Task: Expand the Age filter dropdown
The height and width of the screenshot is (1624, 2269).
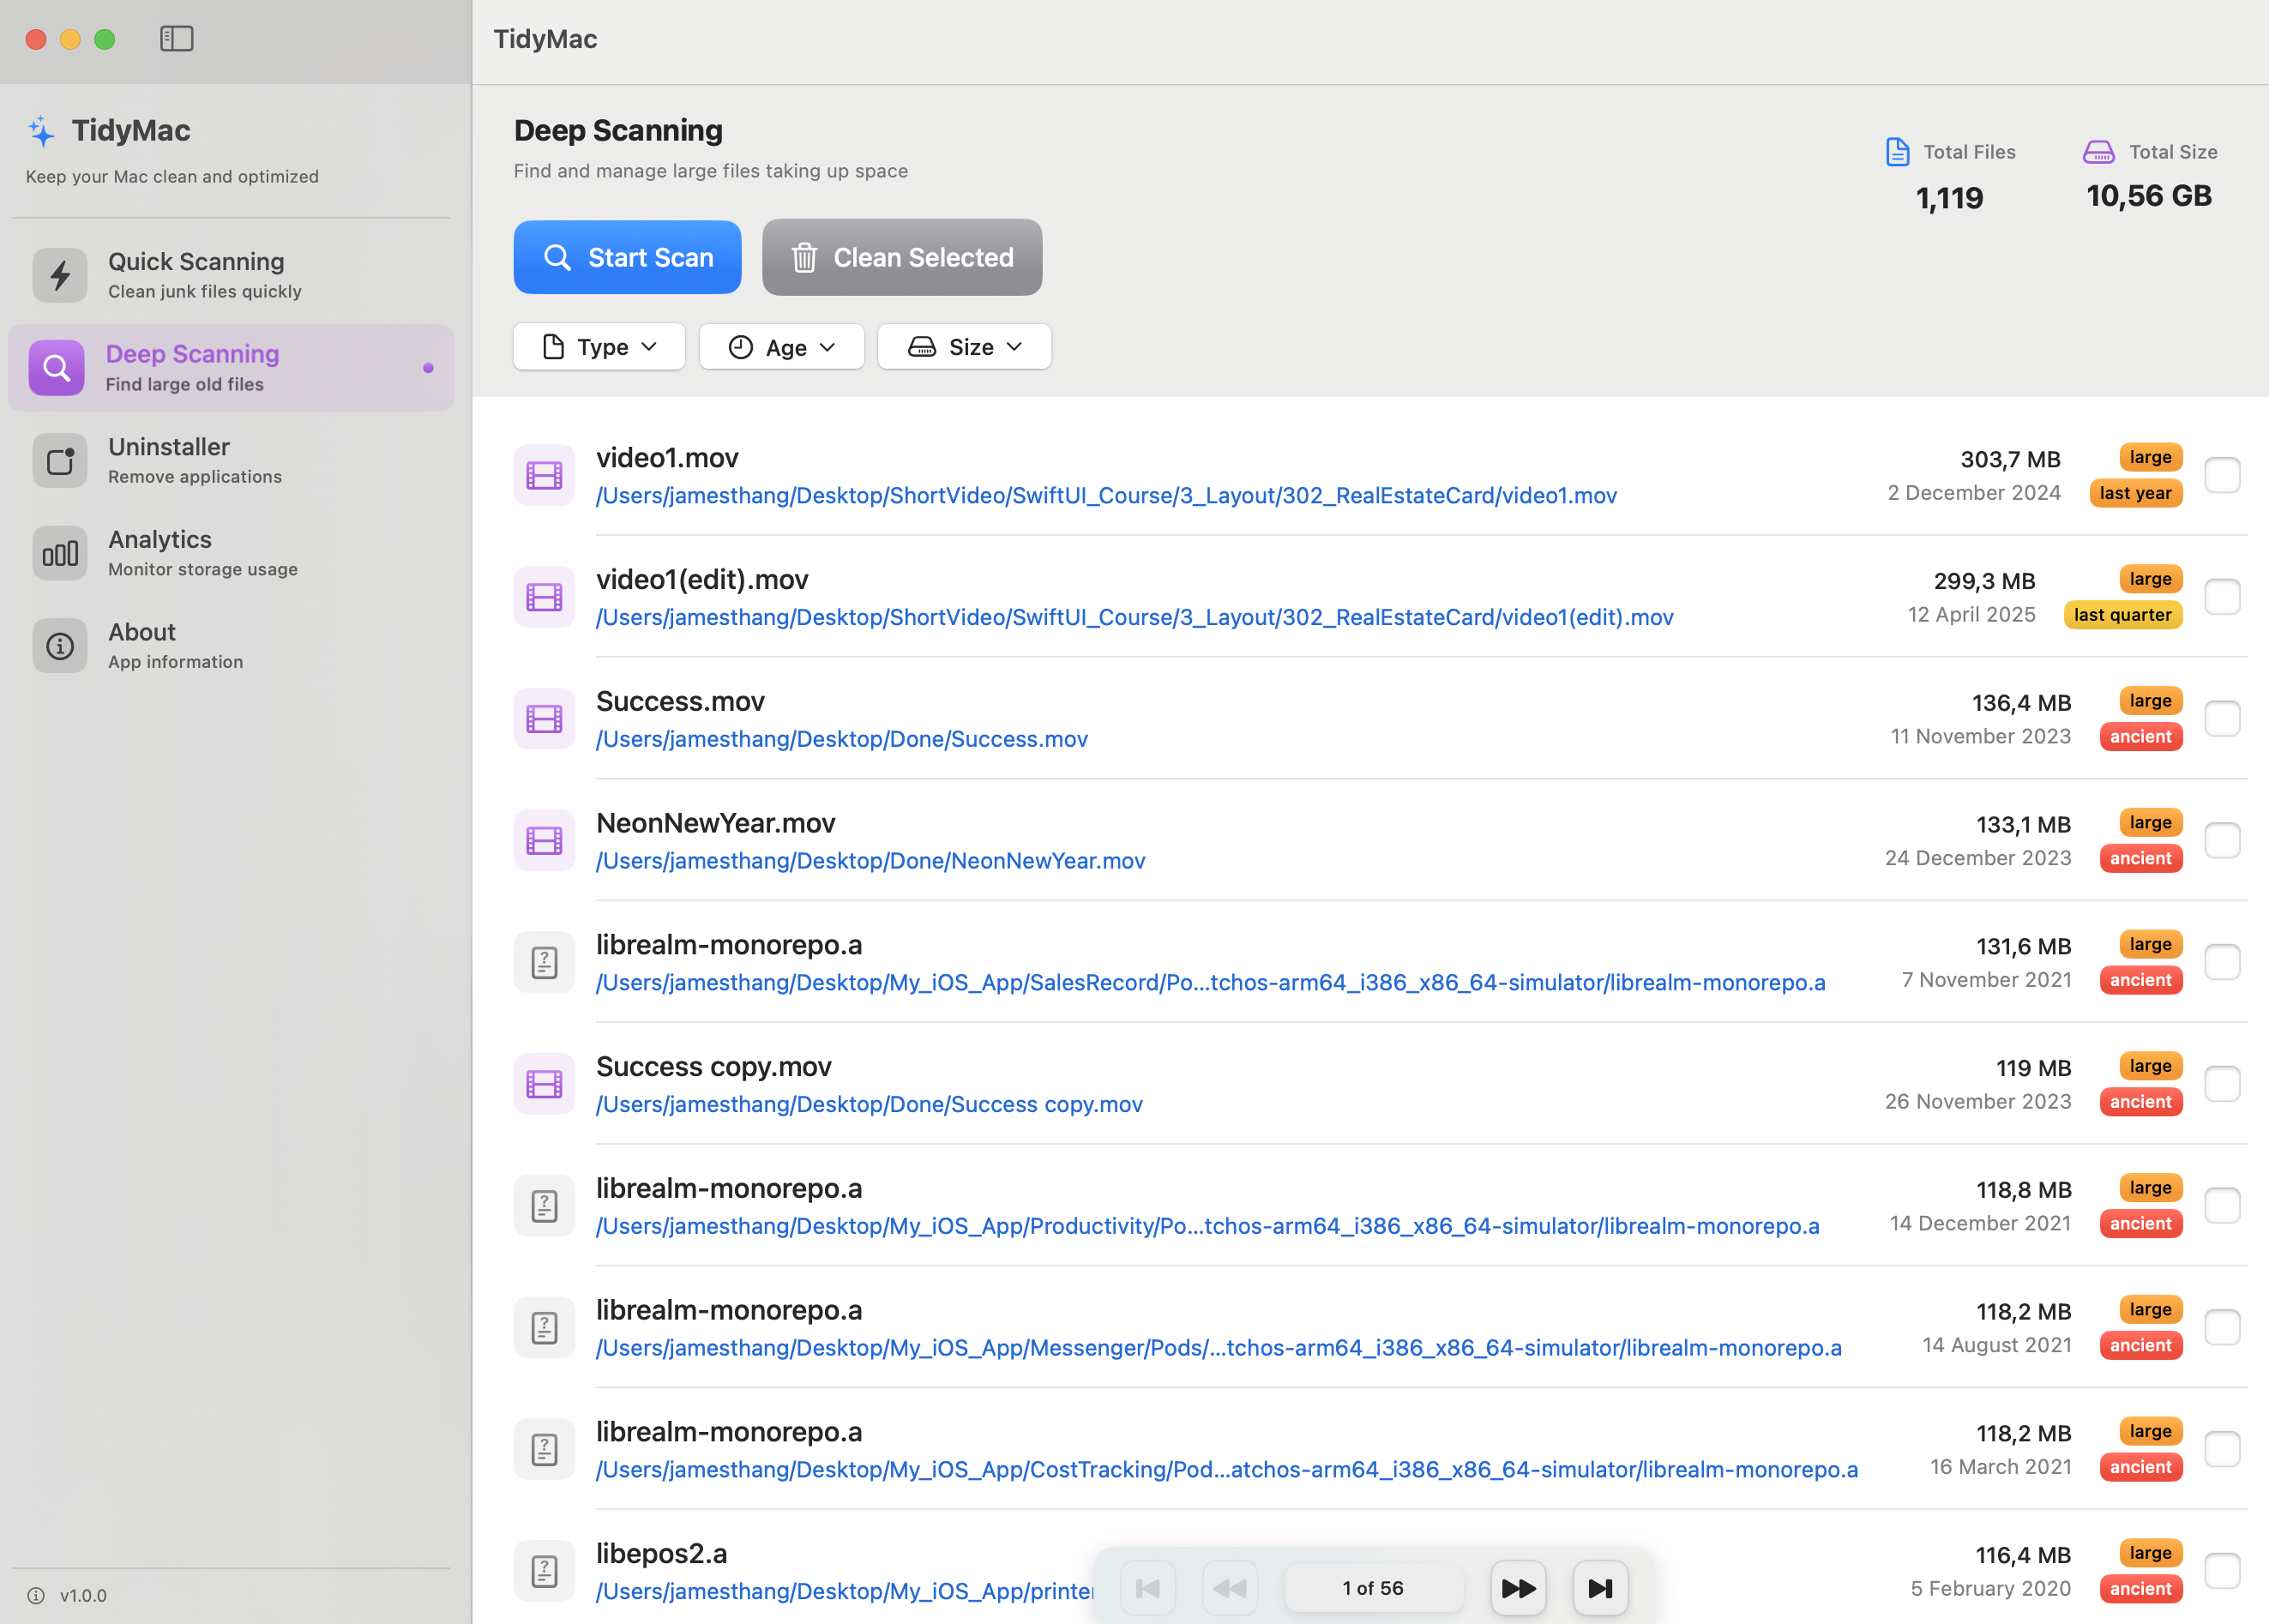Action: pyautogui.click(x=781, y=347)
